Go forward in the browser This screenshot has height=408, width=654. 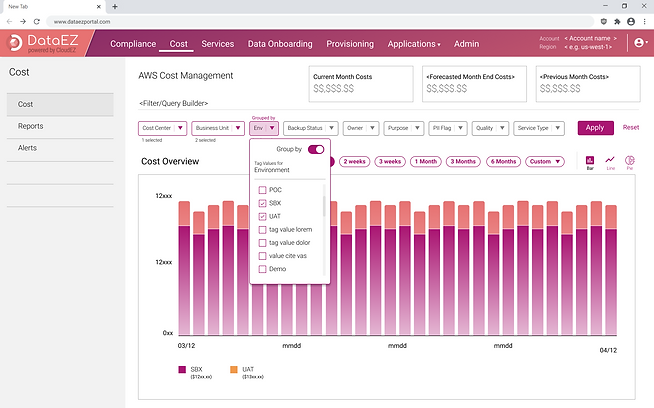23,22
